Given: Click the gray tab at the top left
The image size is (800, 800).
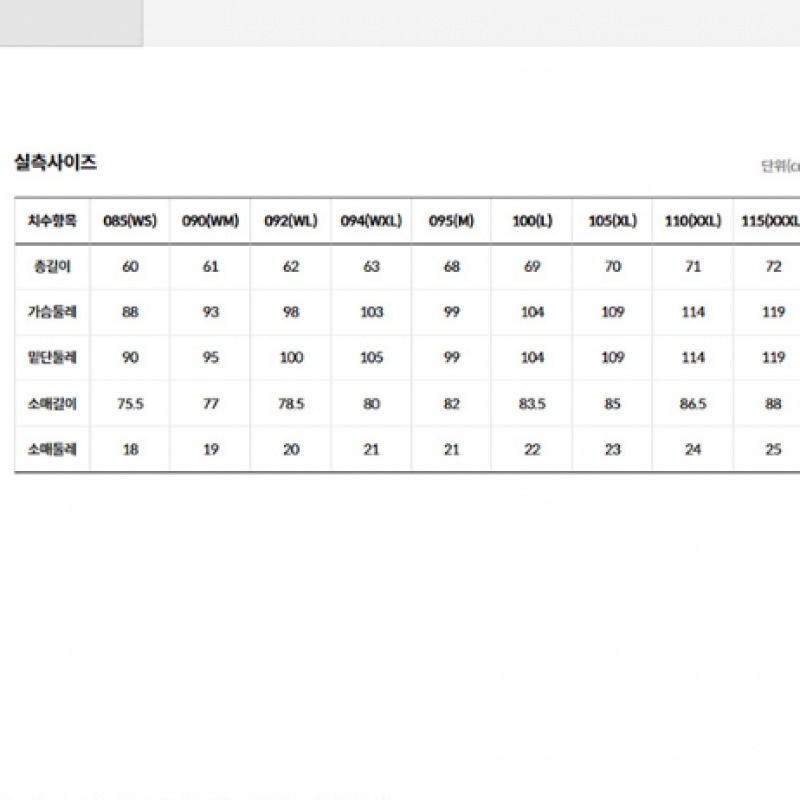Looking at the screenshot, I should point(70,22).
